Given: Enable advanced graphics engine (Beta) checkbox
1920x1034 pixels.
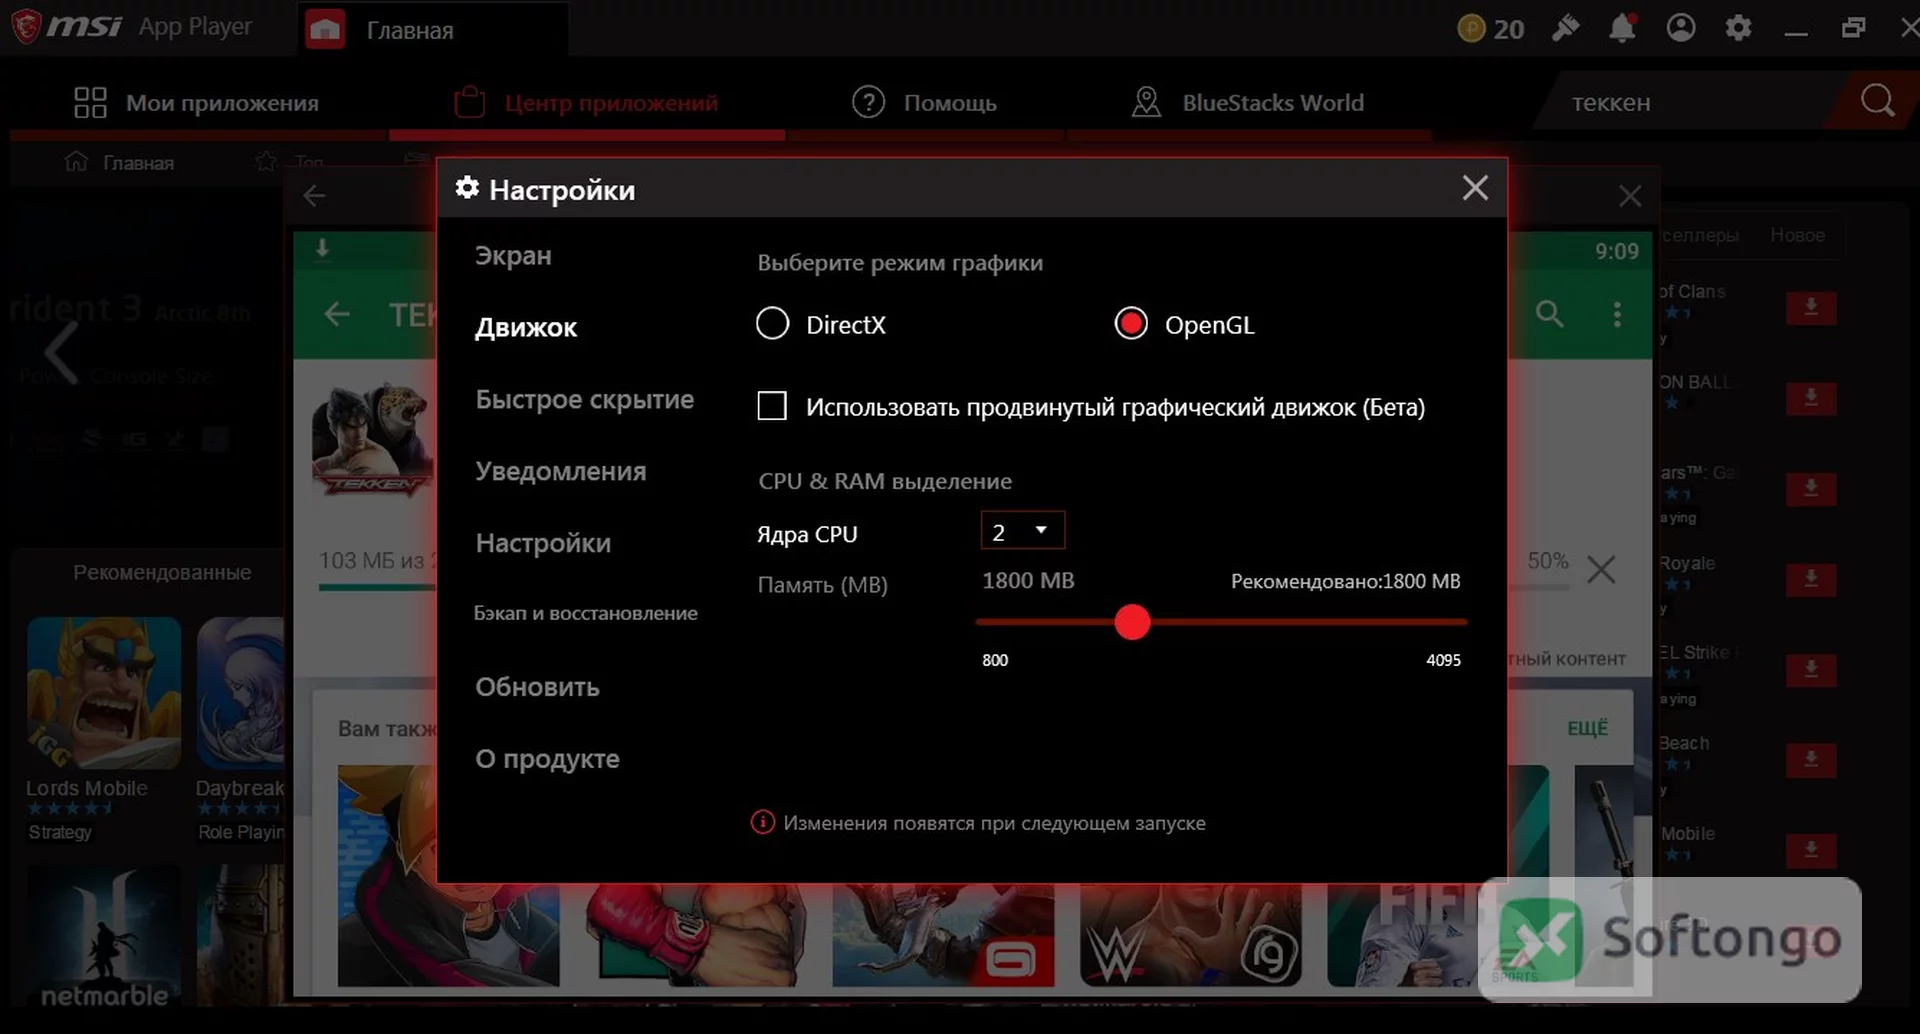Looking at the screenshot, I should (772, 406).
